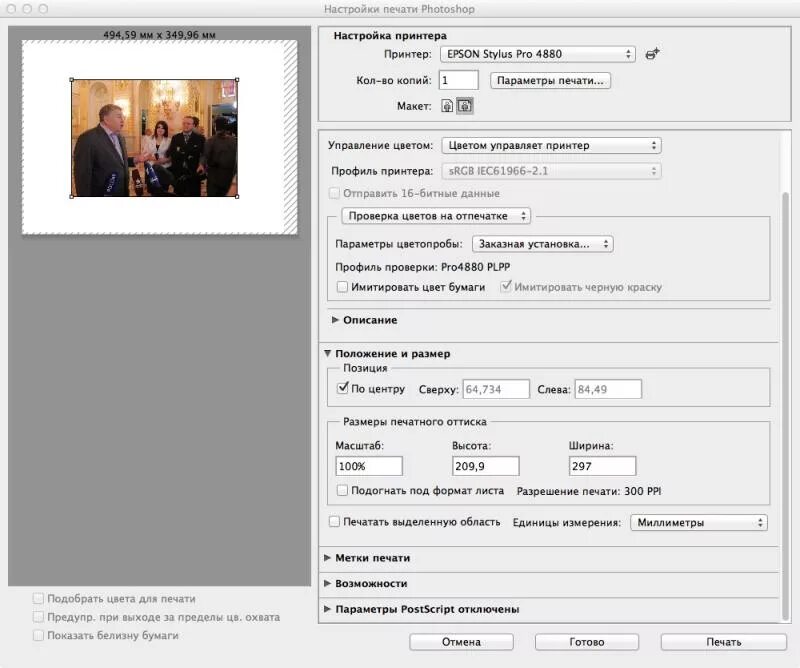Click the Готово button

pos(587,642)
